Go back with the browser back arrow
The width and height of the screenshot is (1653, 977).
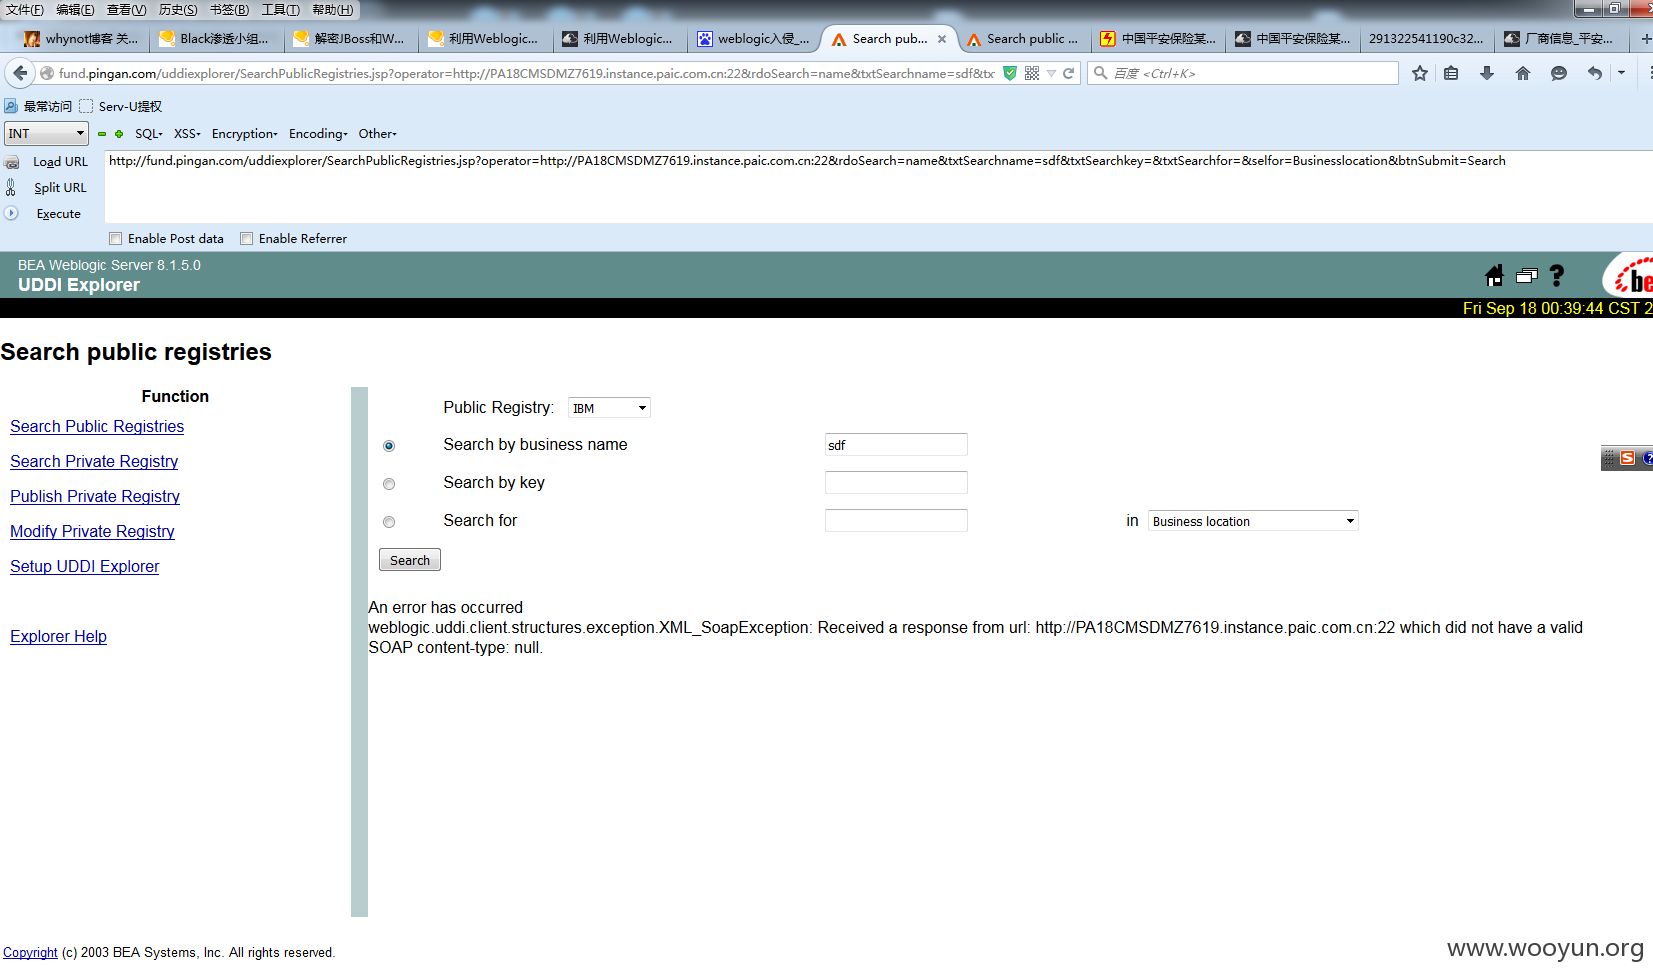point(20,73)
